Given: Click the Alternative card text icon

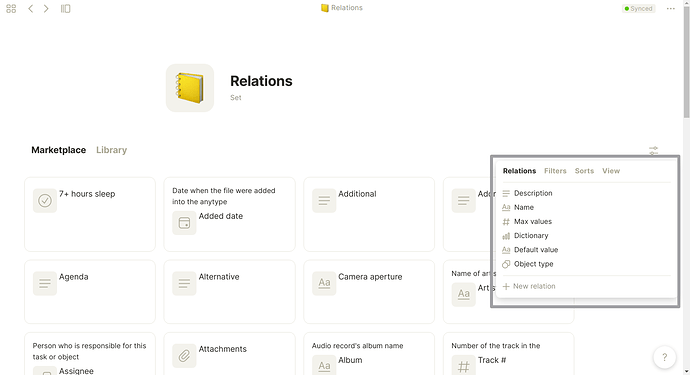Looking at the screenshot, I should coord(184,283).
